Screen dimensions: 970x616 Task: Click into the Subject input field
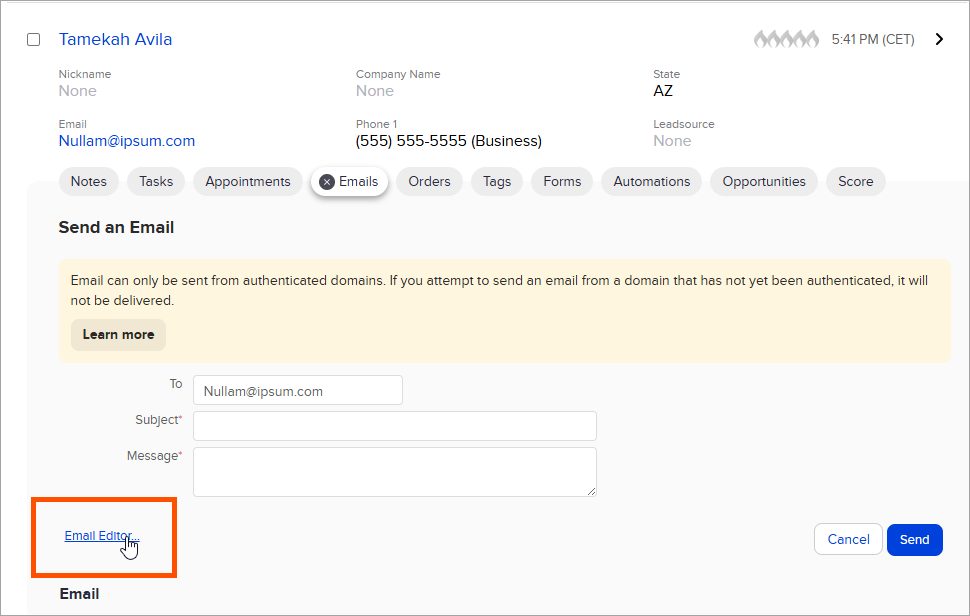(394, 426)
